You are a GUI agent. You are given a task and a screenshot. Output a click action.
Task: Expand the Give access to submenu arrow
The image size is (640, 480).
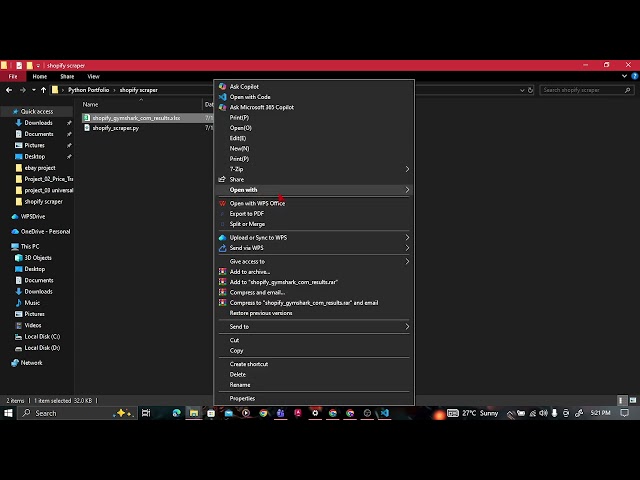coord(407,262)
